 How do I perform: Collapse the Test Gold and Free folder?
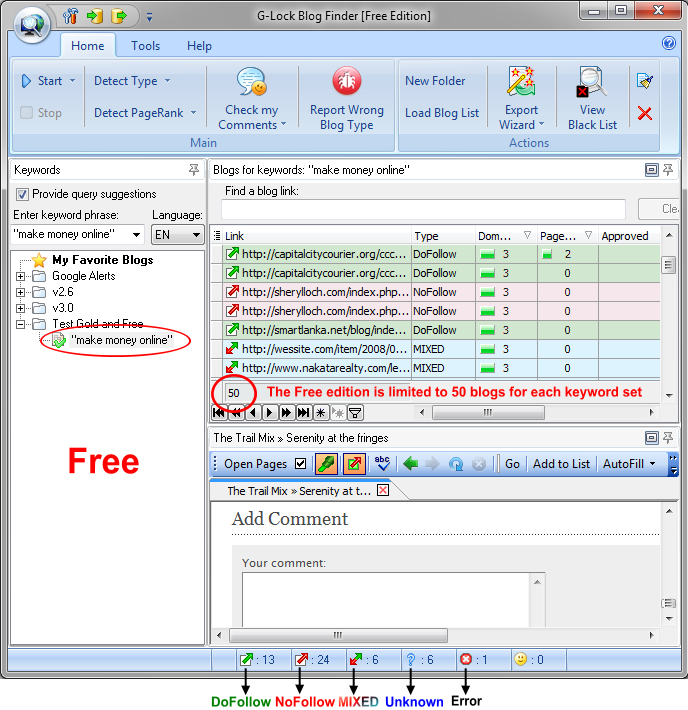[20, 325]
